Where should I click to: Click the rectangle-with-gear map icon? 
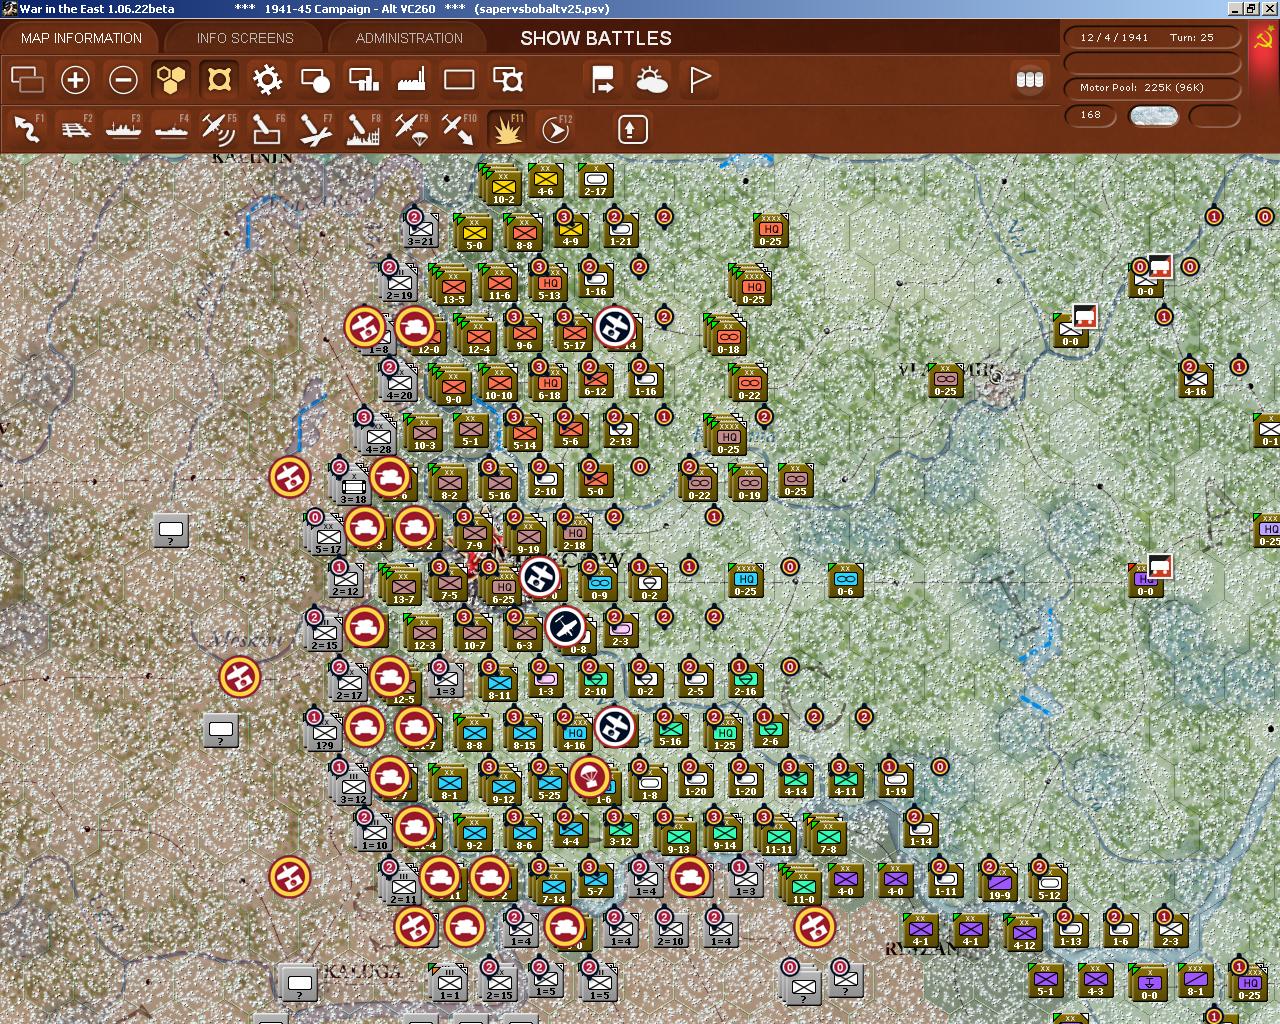click(x=507, y=79)
